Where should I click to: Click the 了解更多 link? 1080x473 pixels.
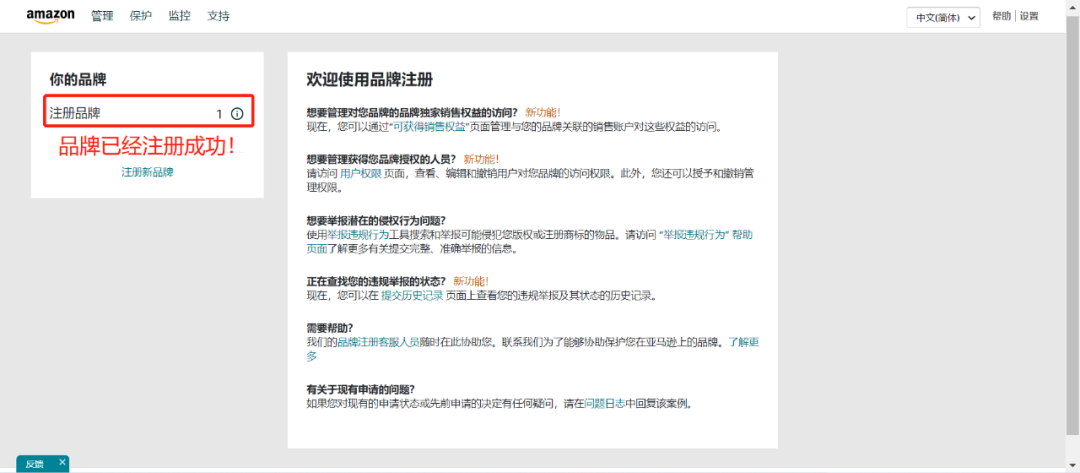coord(744,342)
